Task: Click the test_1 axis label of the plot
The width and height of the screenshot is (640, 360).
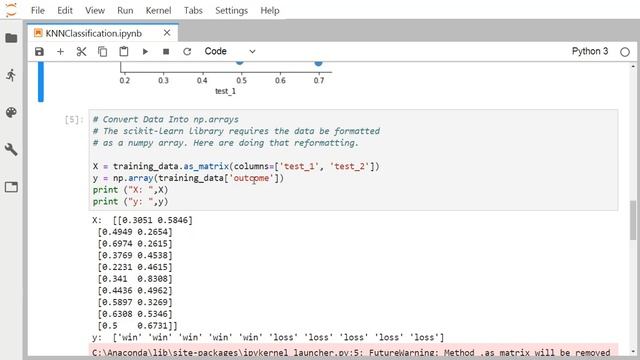Action: [225, 91]
